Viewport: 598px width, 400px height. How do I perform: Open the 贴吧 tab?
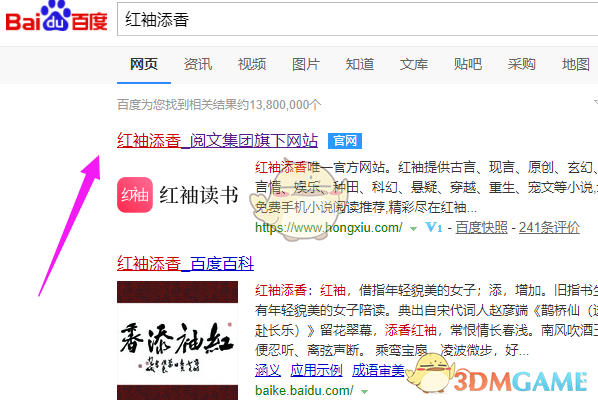coord(468,64)
